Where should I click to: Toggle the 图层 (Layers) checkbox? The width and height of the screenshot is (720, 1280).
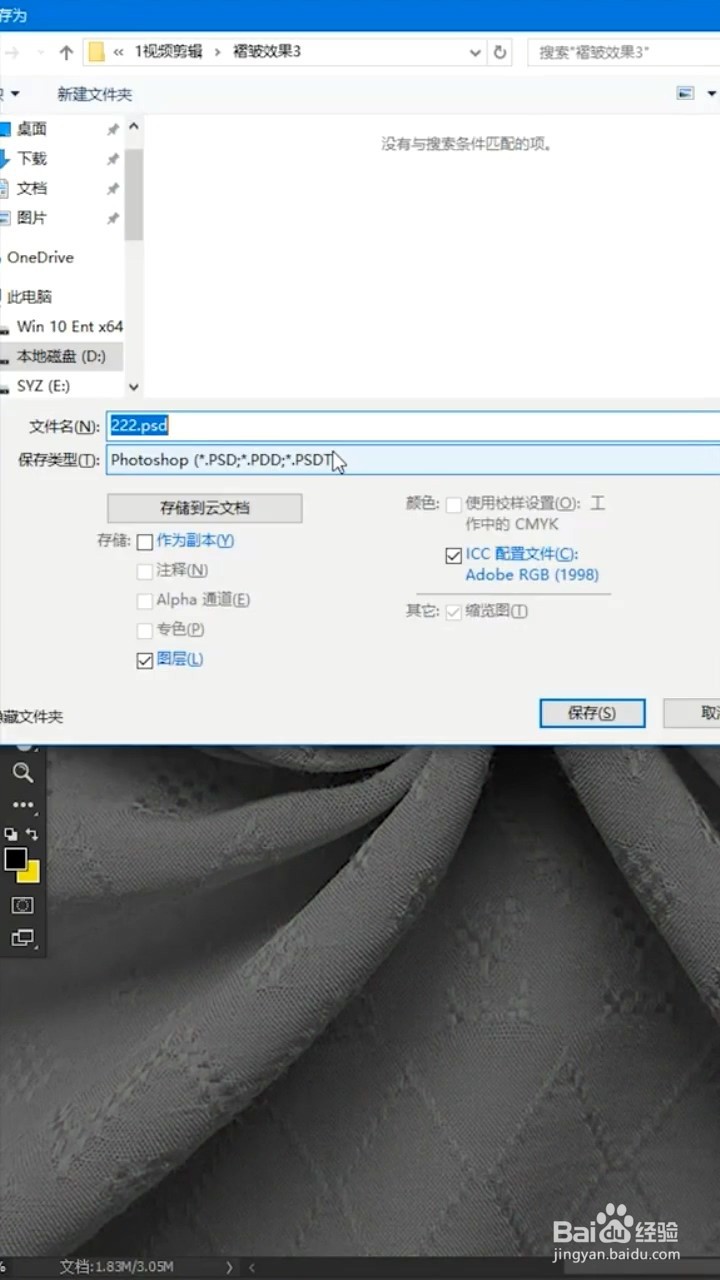pos(145,660)
